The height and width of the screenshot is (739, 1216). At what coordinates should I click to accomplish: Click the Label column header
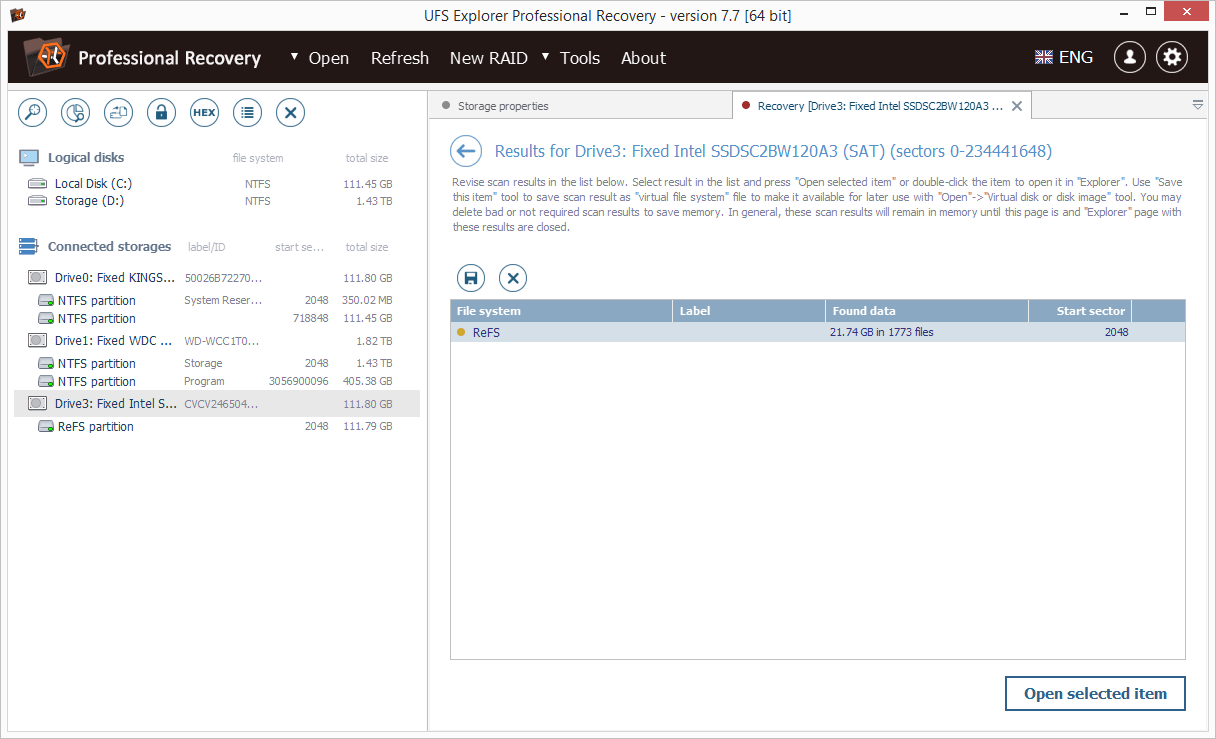coord(749,311)
